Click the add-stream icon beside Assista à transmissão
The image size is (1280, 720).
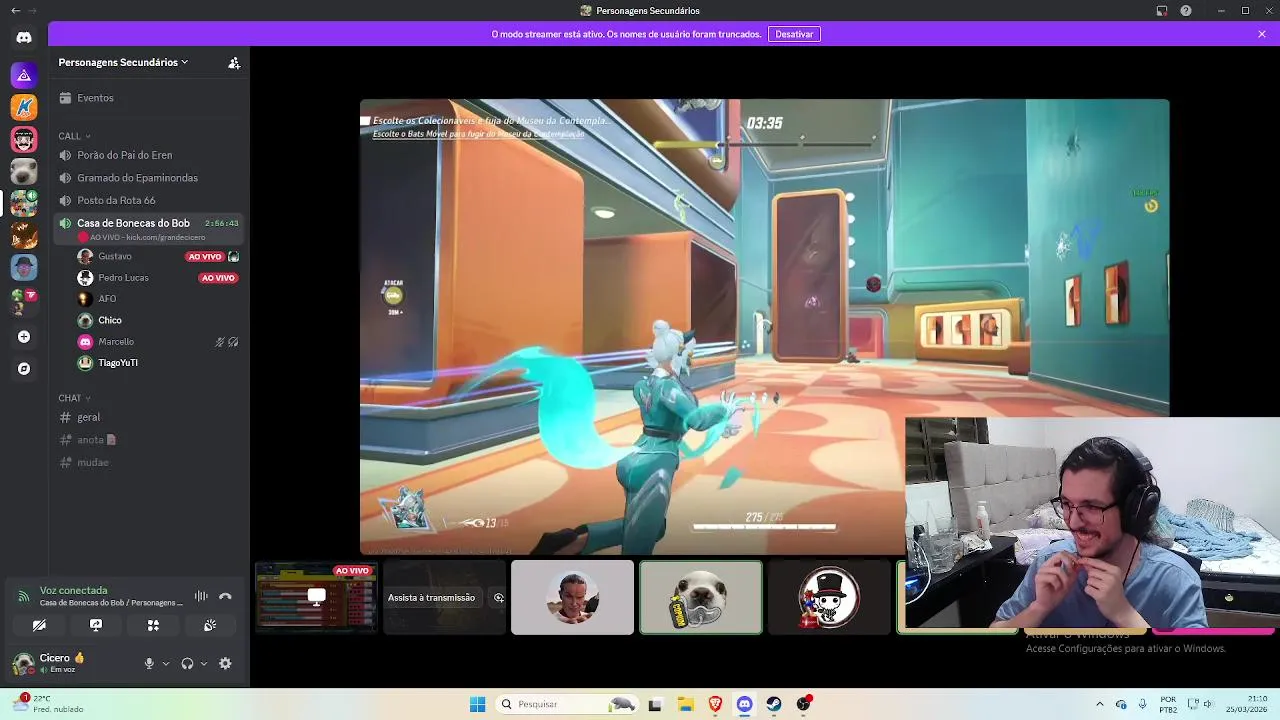click(x=499, y=598)
